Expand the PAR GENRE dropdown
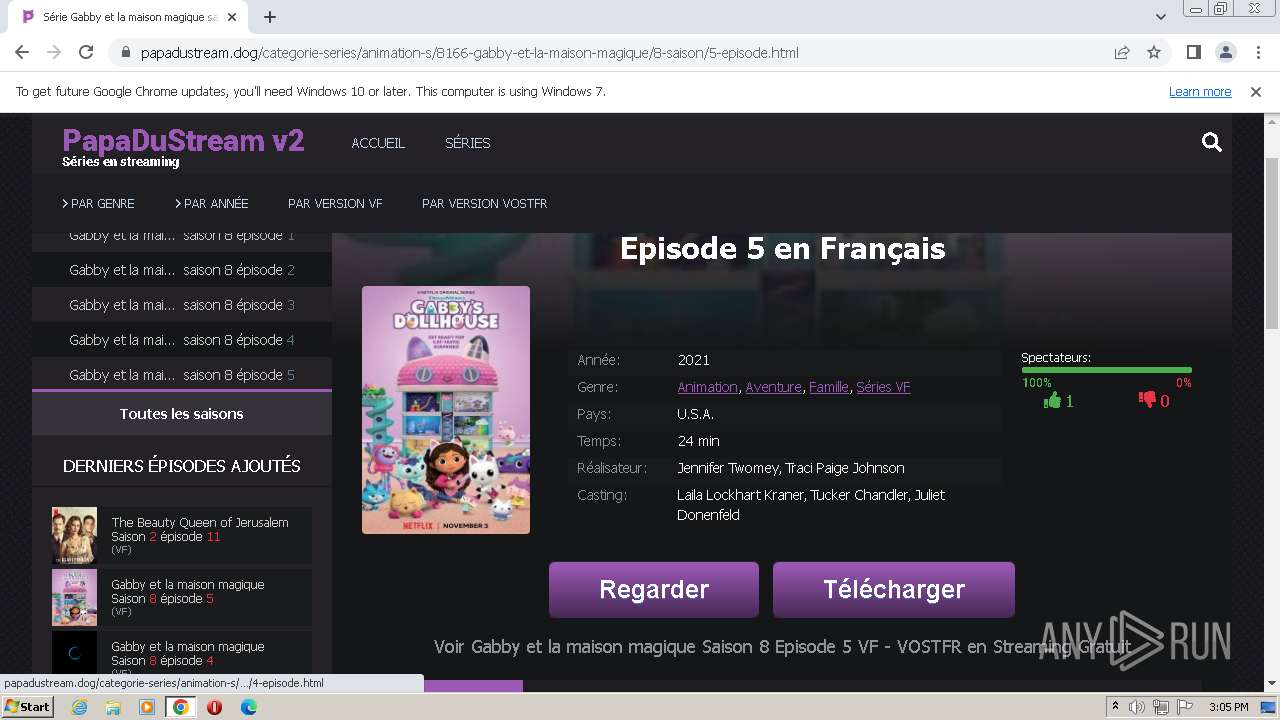The image size is (1280, 720). (98, 203)
